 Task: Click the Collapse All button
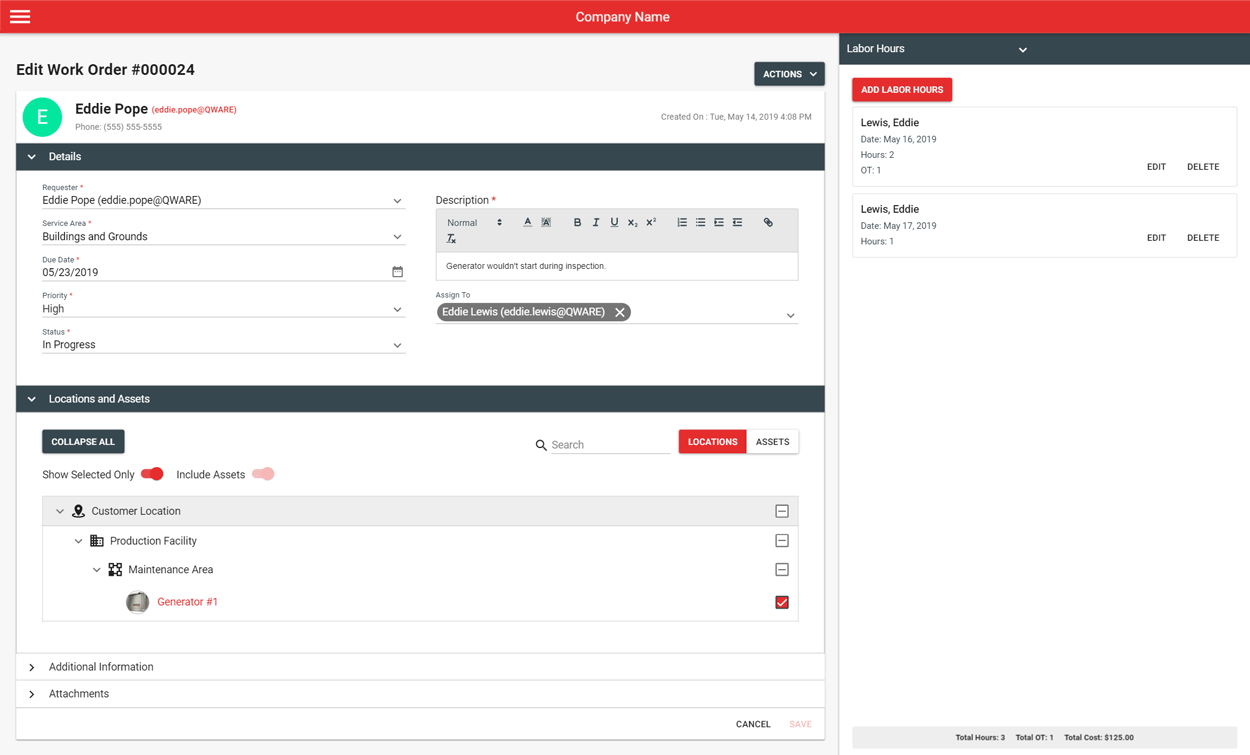coord(83,442)
